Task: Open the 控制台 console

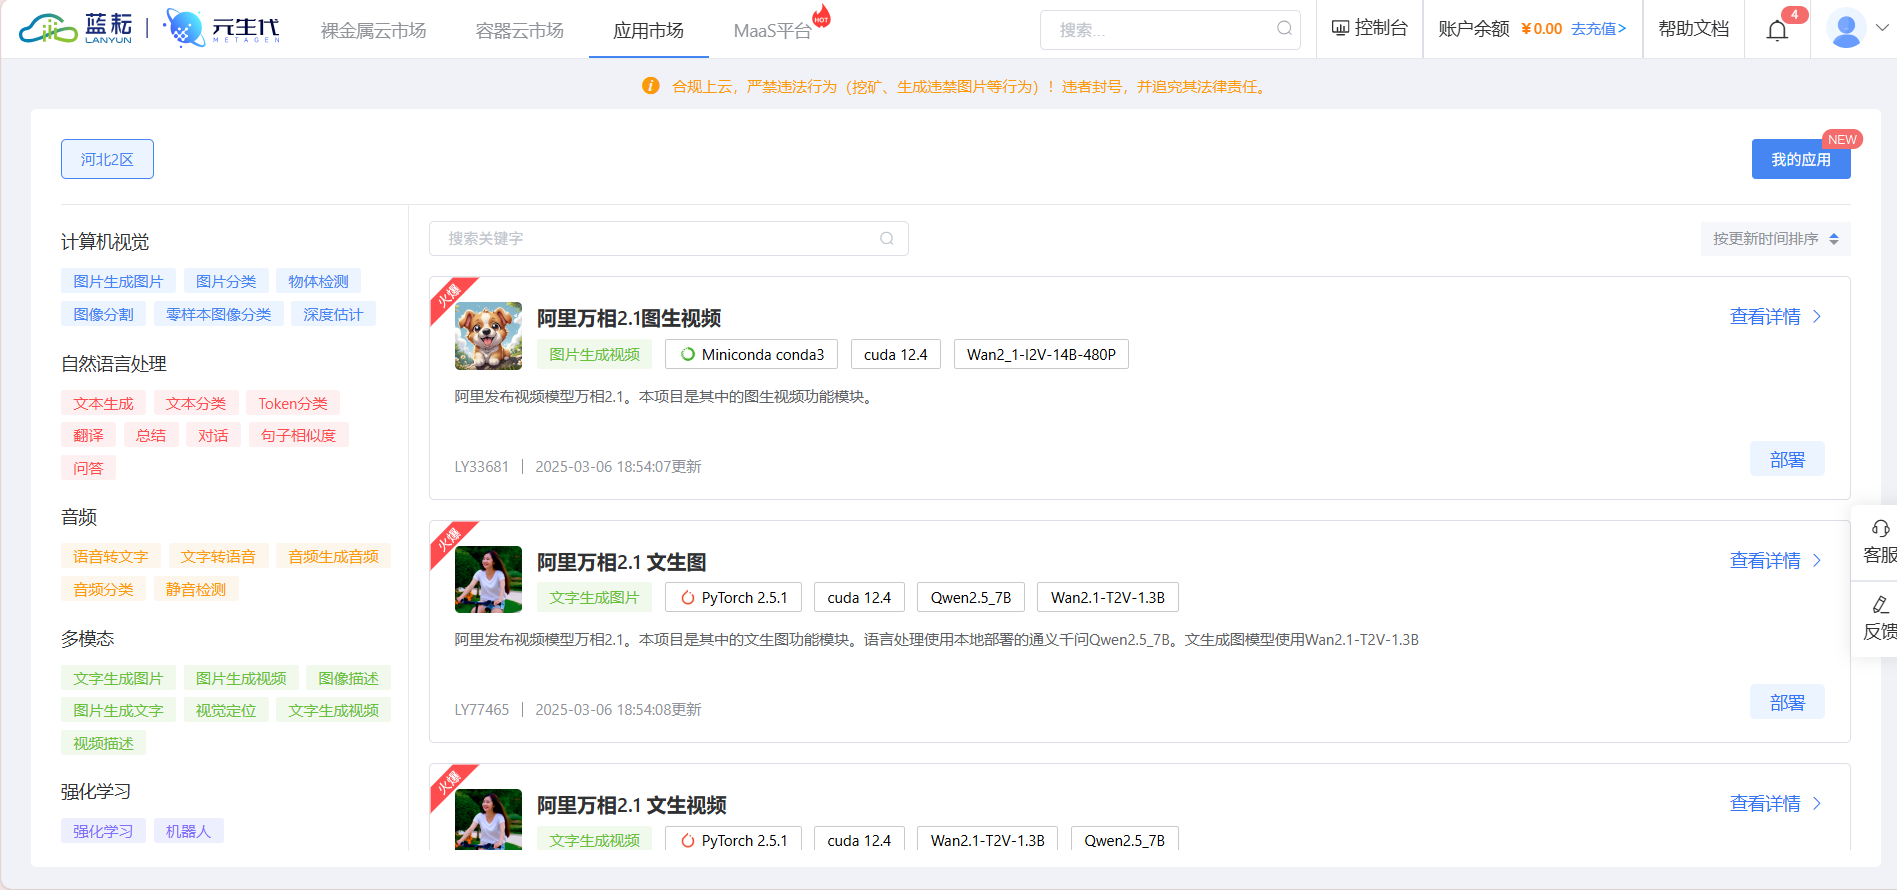Action: tap(1369, 28)
